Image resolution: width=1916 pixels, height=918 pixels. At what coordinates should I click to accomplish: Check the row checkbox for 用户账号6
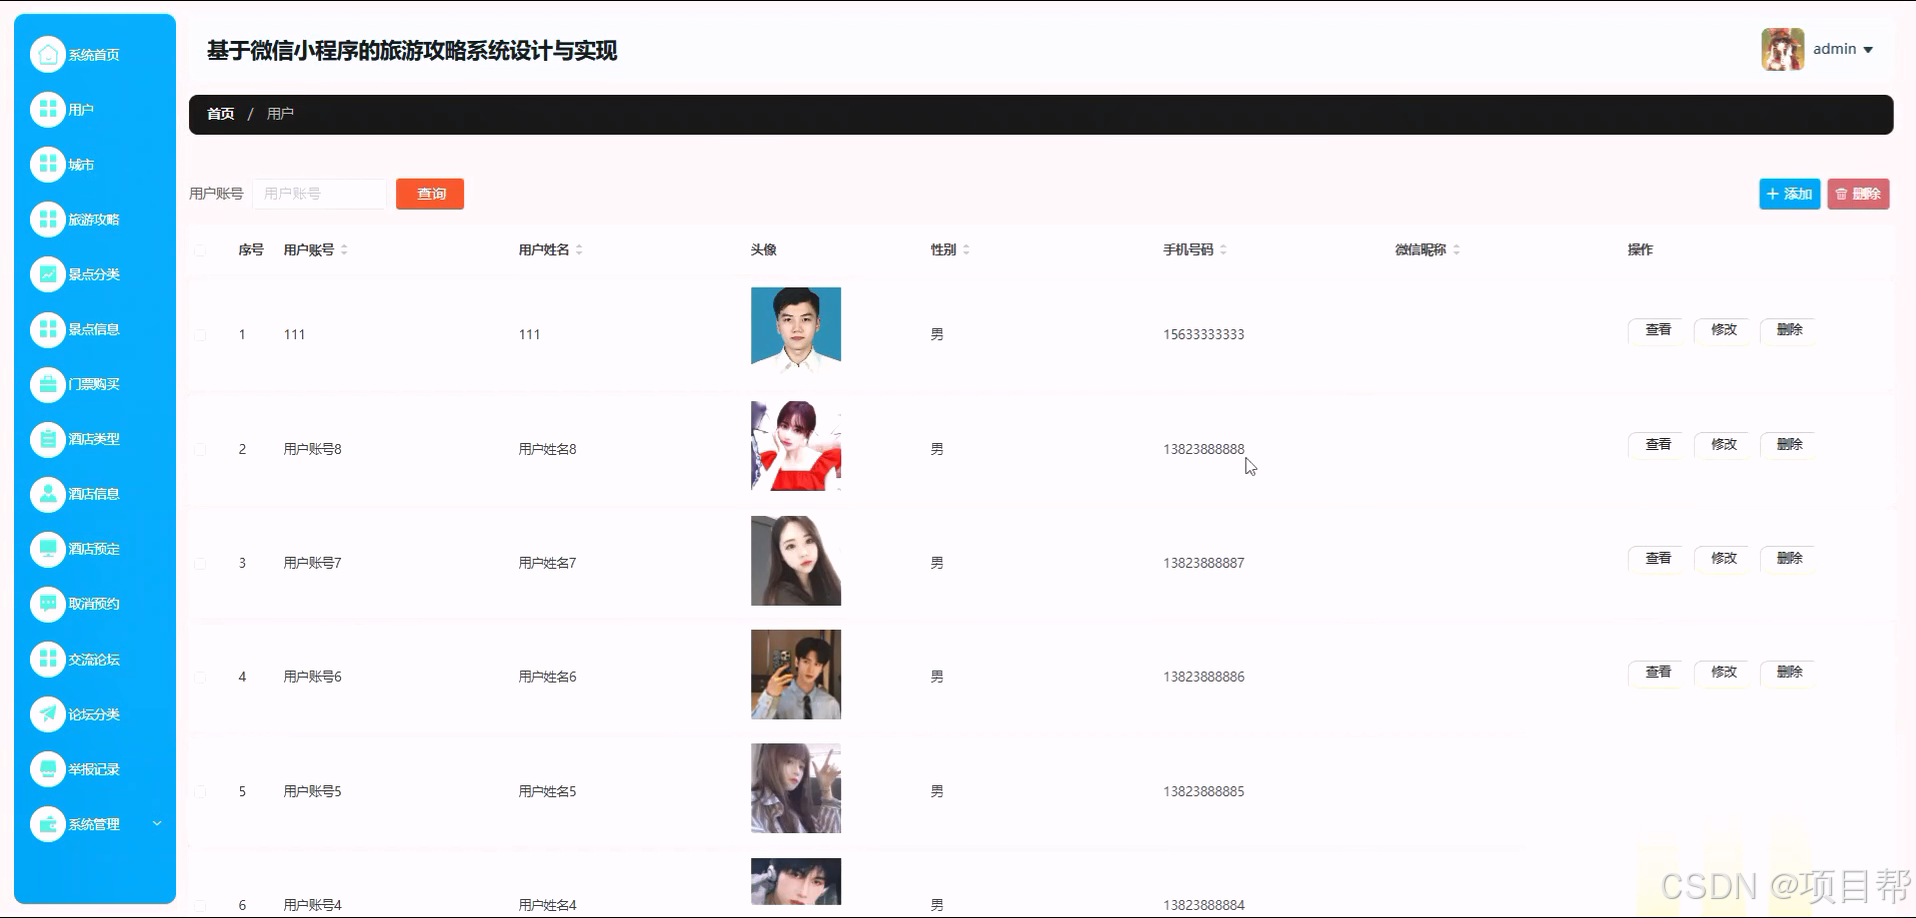click(200, 677)
